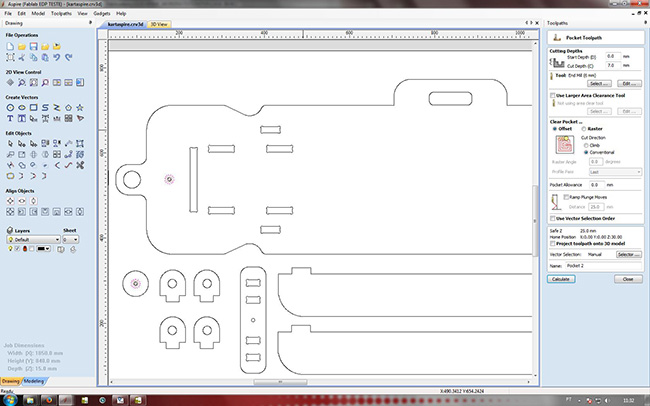Click the Layers manager icon
Image resolution: width=650 pixels, height=406 pixels.
pyautogui.click(x=10, y=230)
